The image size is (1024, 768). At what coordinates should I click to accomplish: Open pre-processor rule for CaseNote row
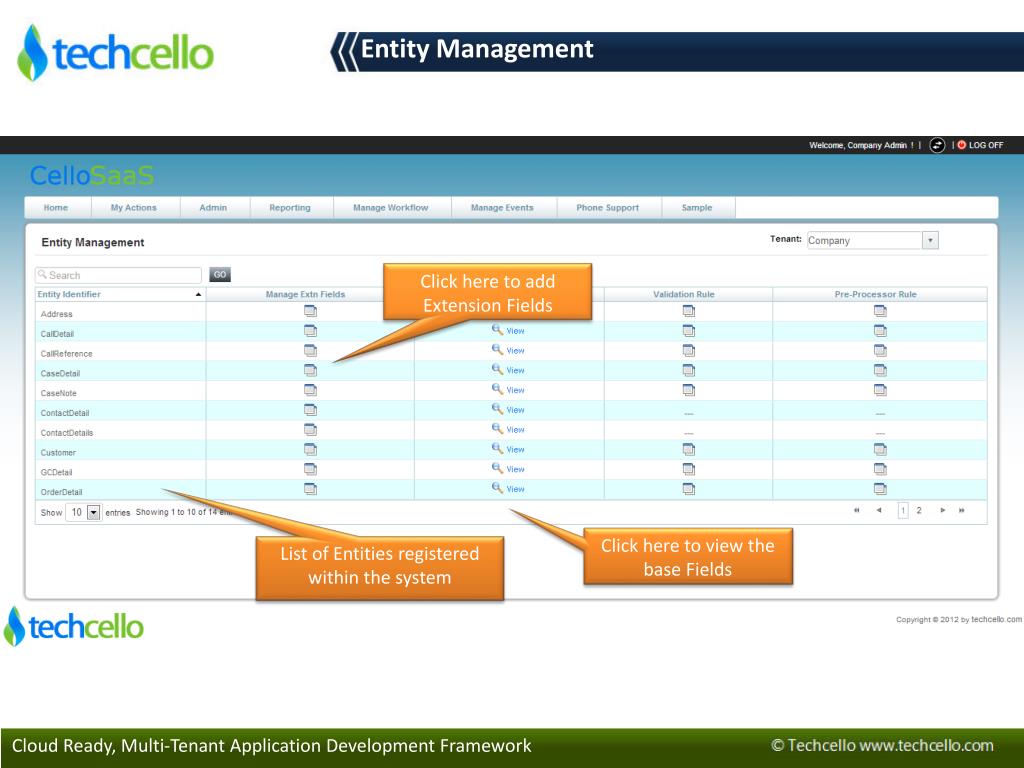(x=880, y=391)
